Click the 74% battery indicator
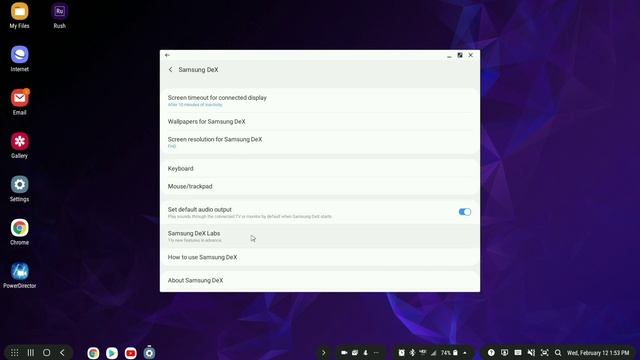The image size is (640, 360). [449, 353]
